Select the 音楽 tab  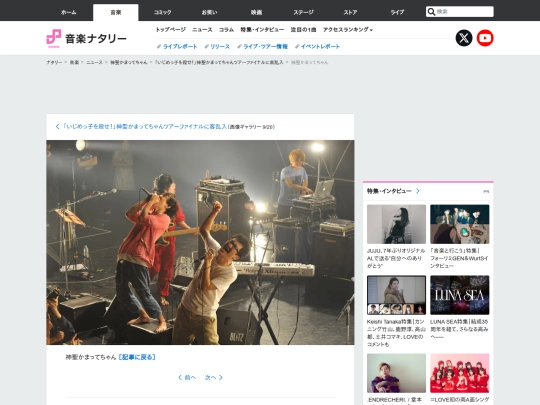116,12
